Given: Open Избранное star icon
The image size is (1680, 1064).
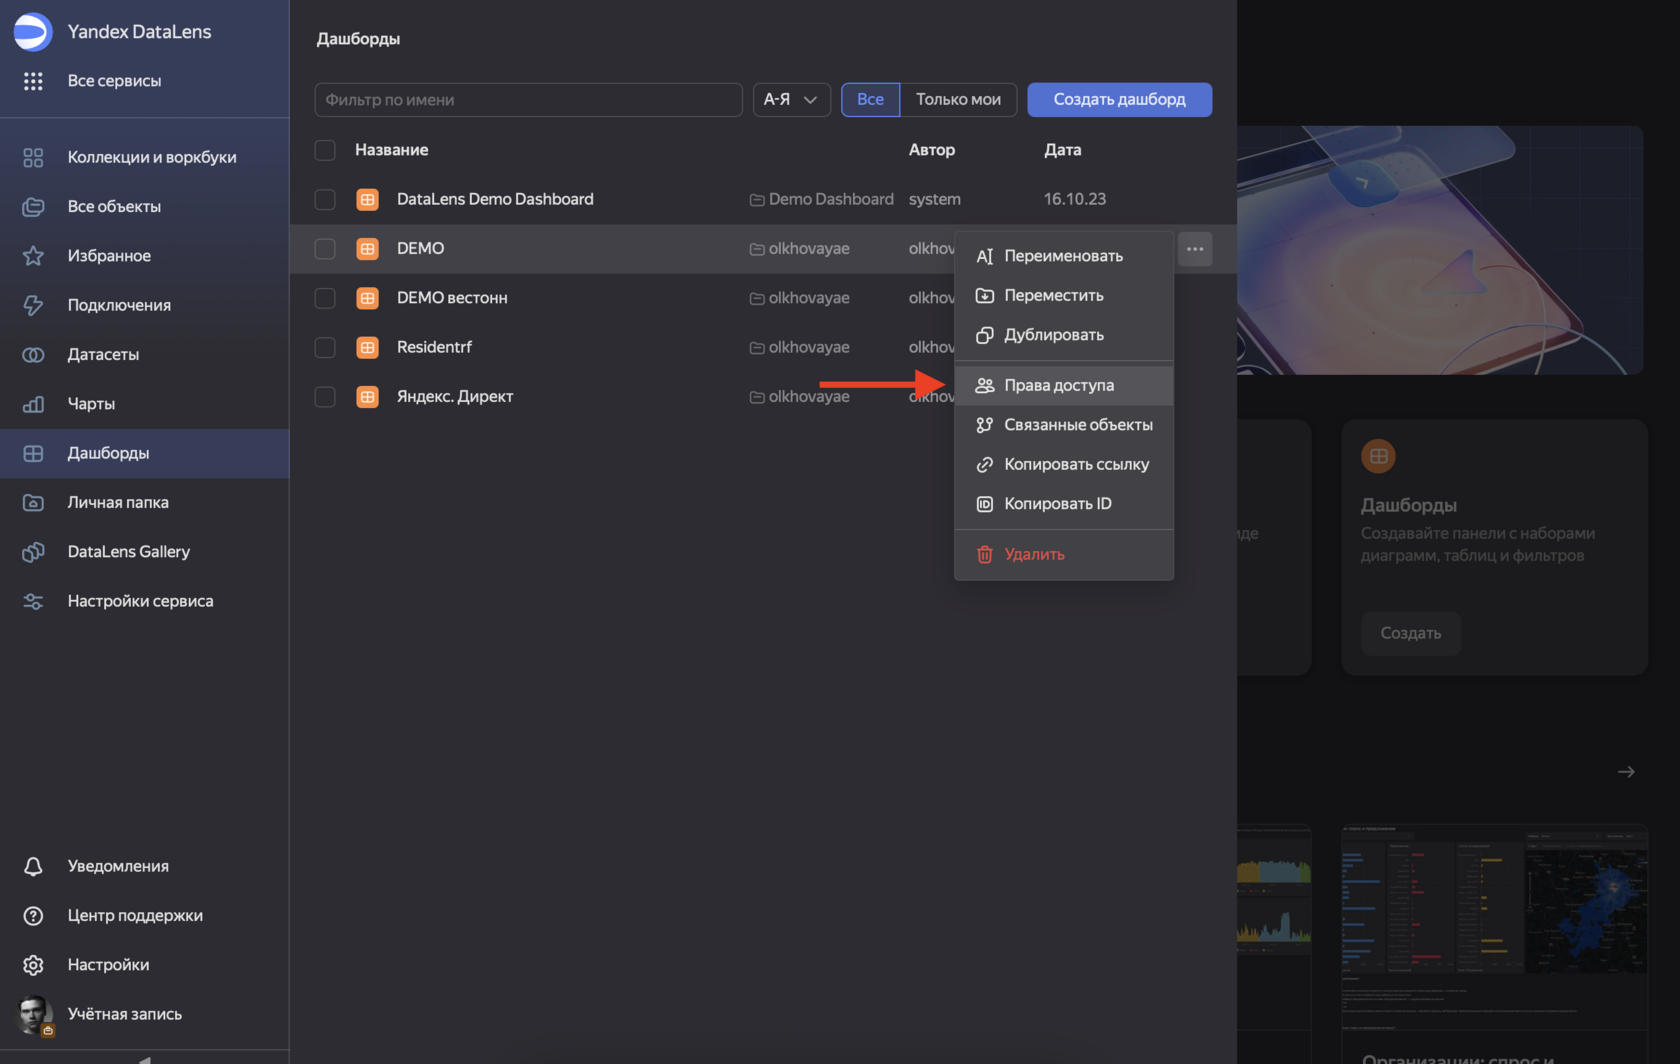Looking at the screenshot, I should coord(33,256).
